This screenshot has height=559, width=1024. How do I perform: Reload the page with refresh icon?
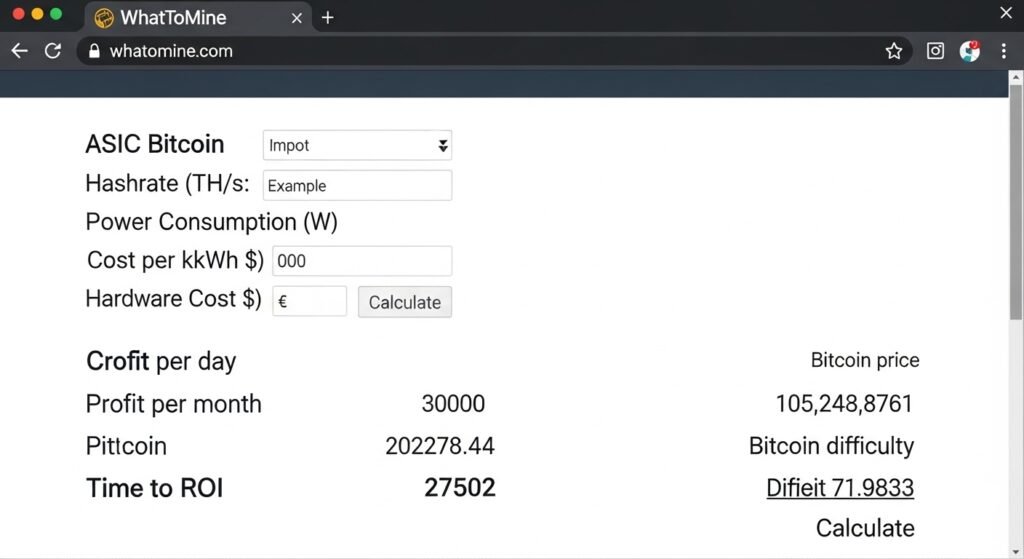pyautogui.click(x=53, y=51)
